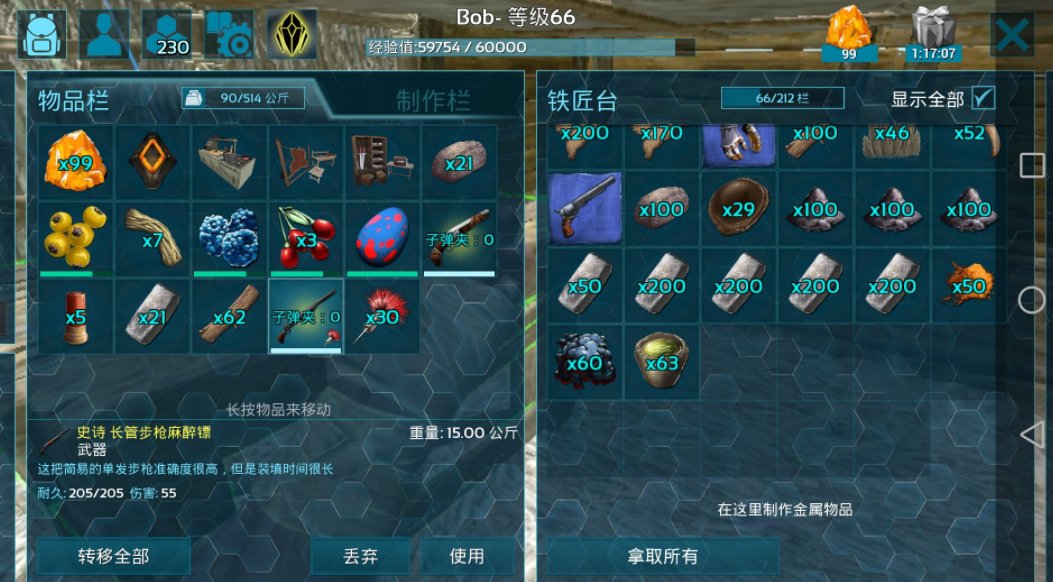Select the revolver blueprint in 铁匠台
This screenshot has width=1053, height=582.
point(585,209)
